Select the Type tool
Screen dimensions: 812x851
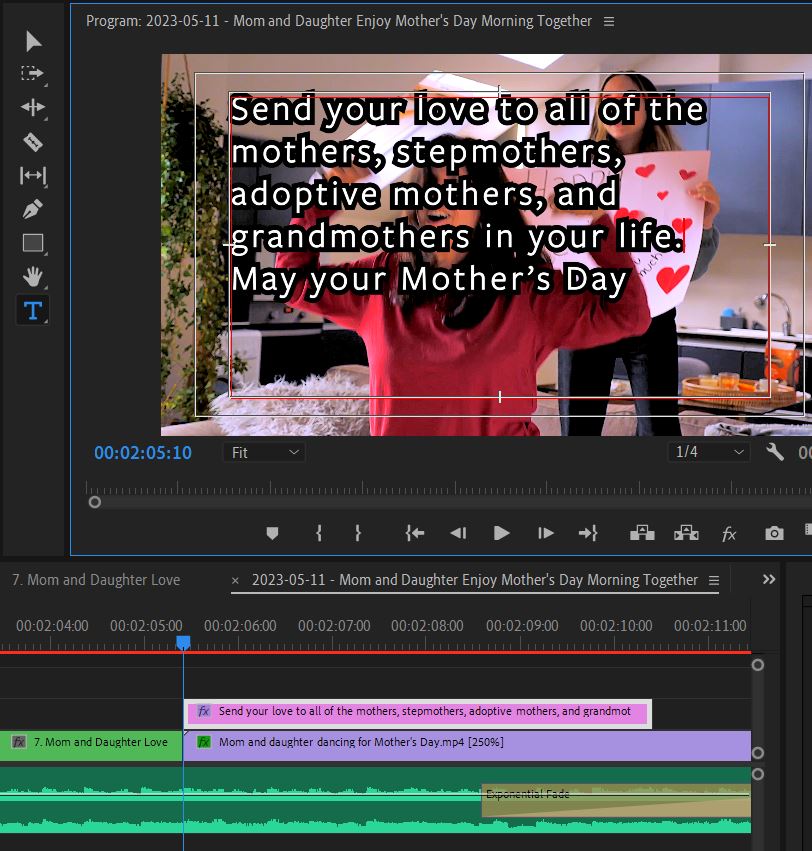(33, 310)
